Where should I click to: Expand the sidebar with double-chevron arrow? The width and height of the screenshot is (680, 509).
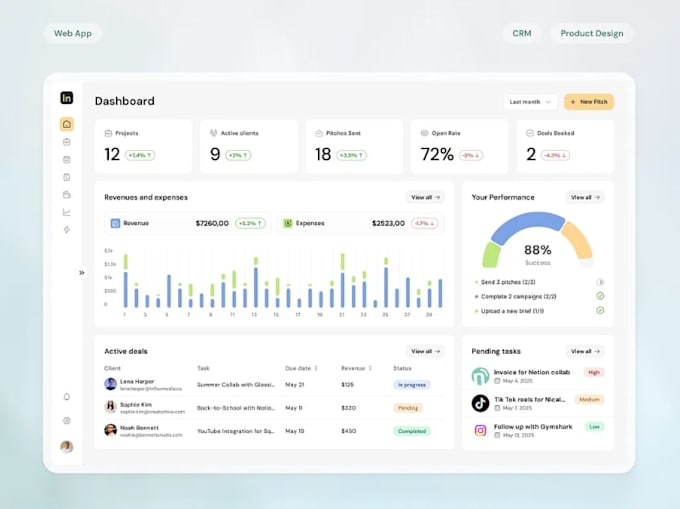point(82,273)
